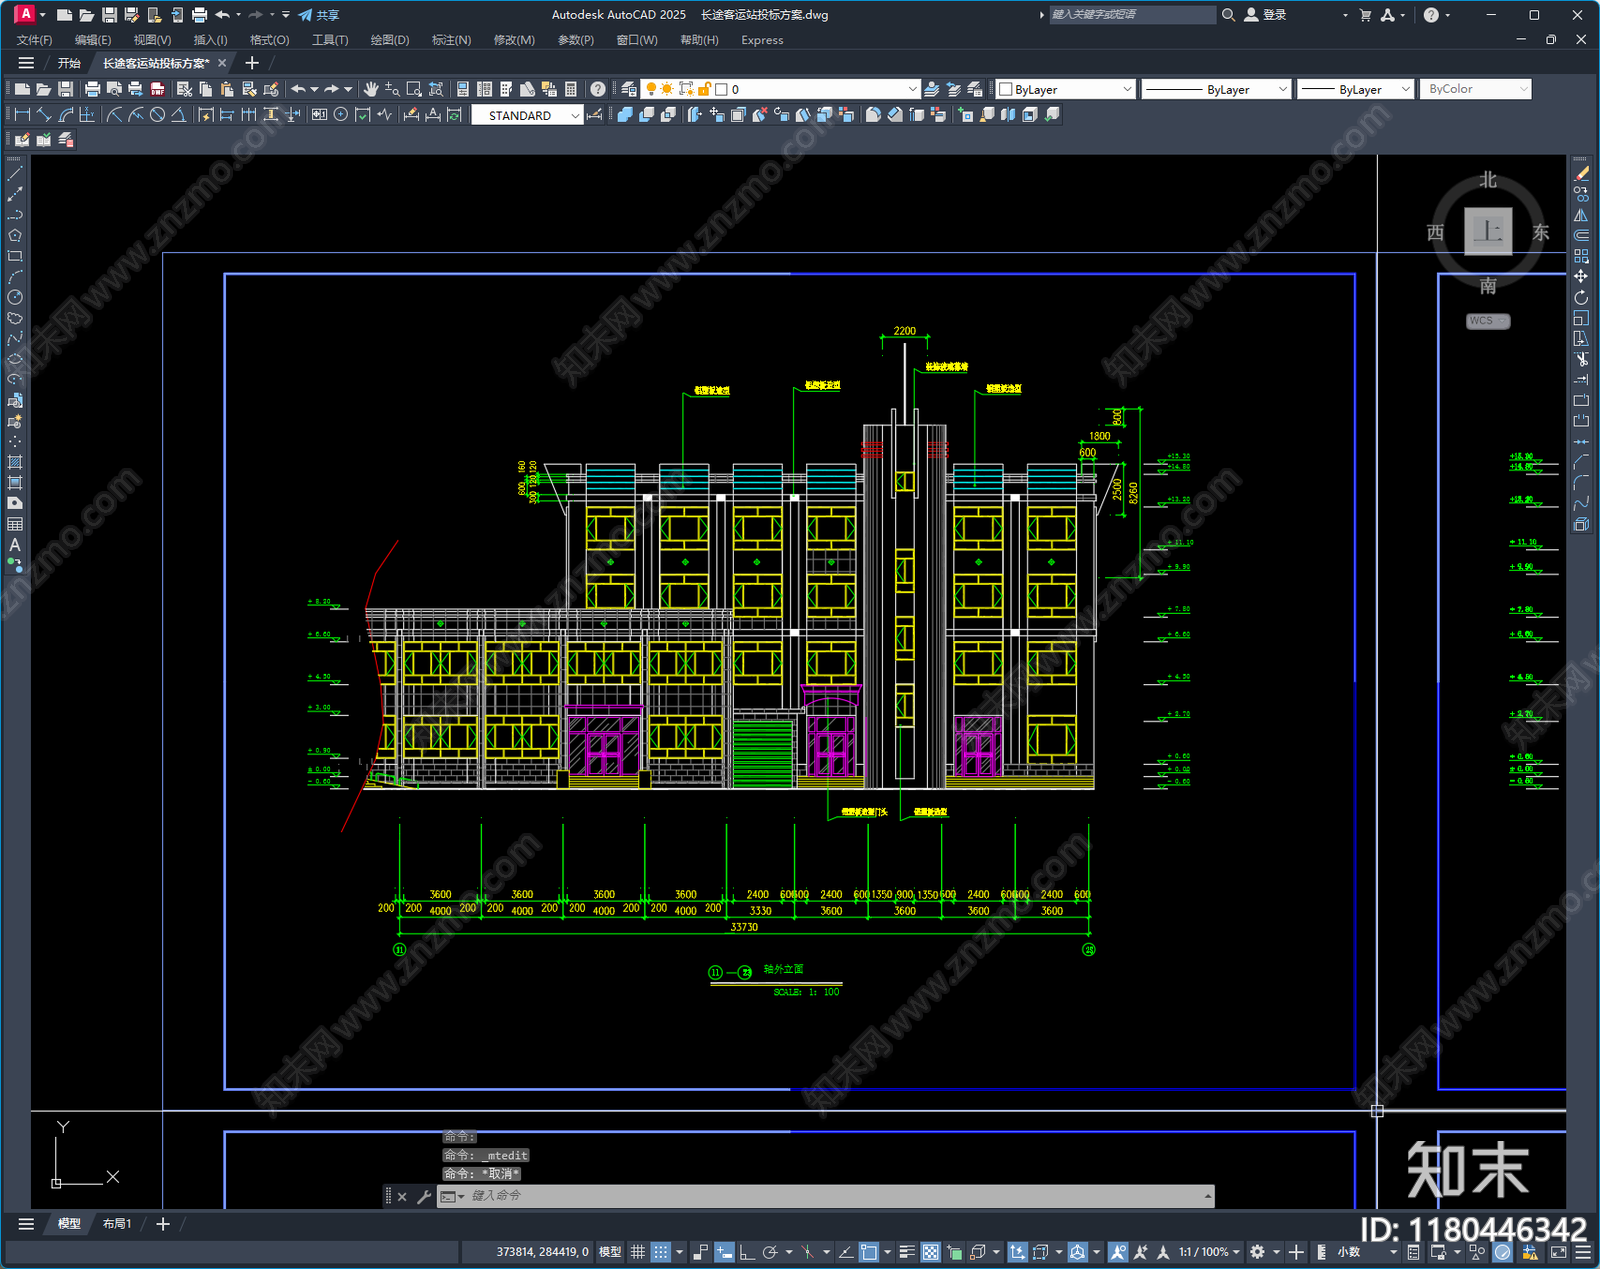
Task: Click the 模型 model space button in the status bar
Action: (x=610, y=1252)
